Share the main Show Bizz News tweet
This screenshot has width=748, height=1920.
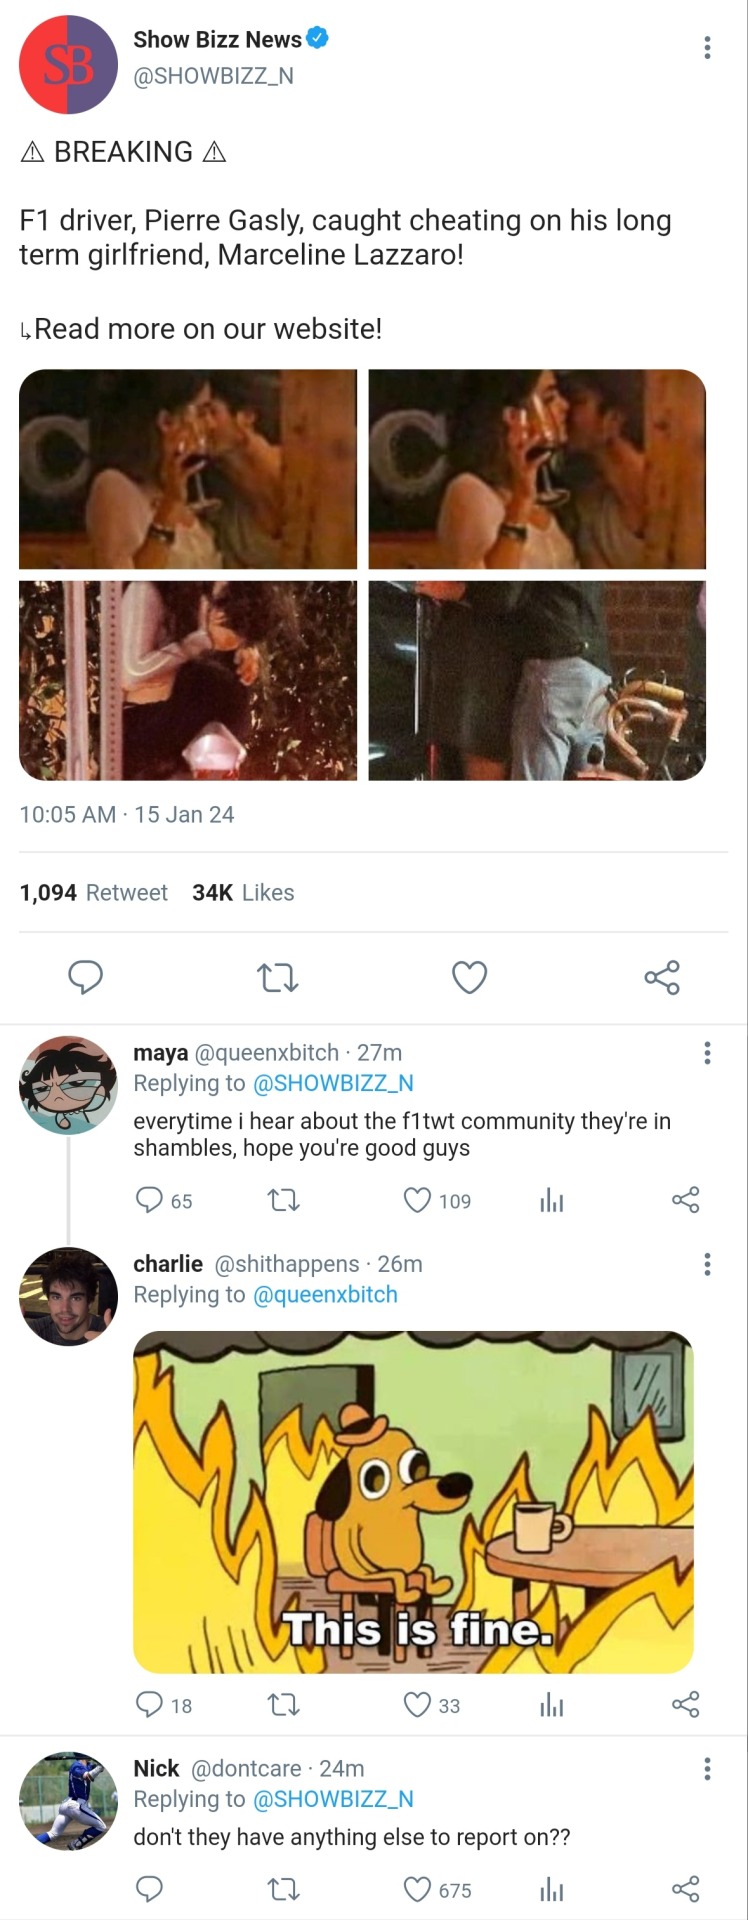662,977
